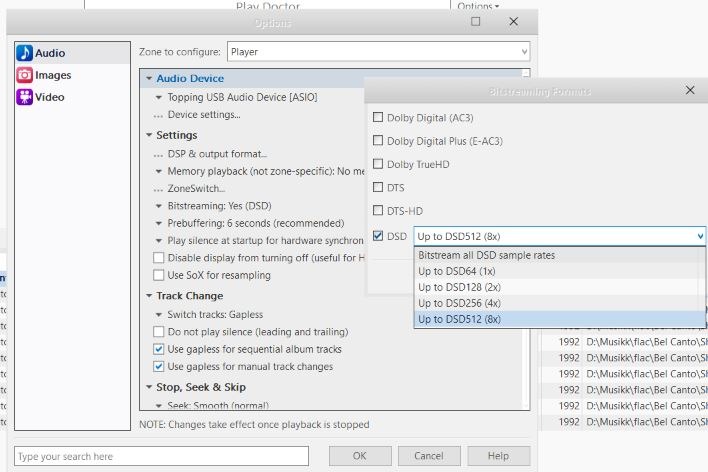Viewport: 708px width, 472px height.
Task: Toggle Do not play silence checkbox
Action: (158, 332)
